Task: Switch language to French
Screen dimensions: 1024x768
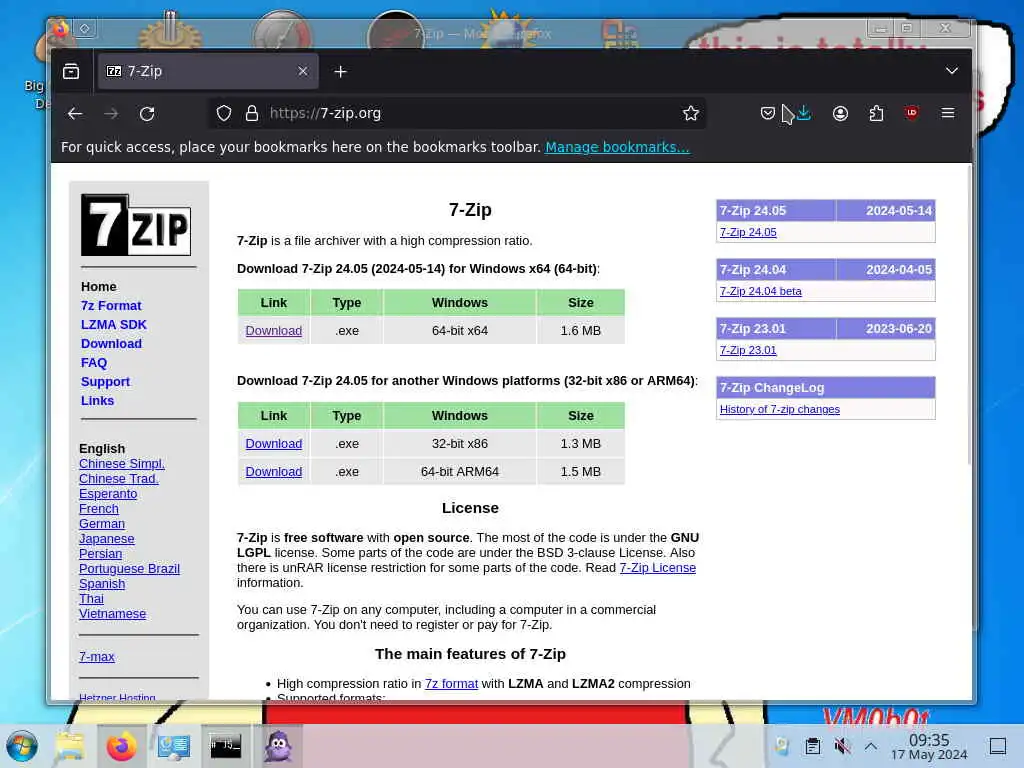Action: (x=99, y=509)
